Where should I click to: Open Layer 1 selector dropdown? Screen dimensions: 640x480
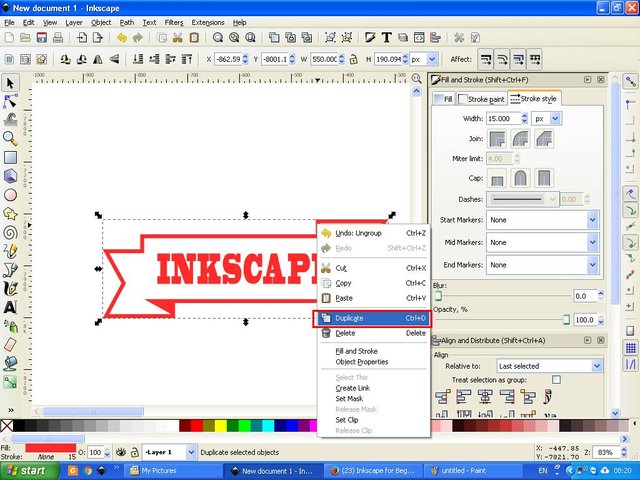pos(169,452)
